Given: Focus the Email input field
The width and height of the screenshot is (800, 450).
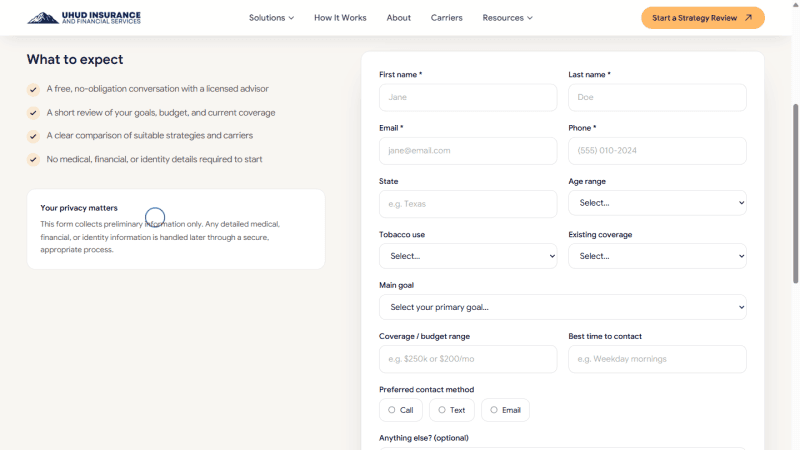Looking at the screenshot, I should (468, 151).
